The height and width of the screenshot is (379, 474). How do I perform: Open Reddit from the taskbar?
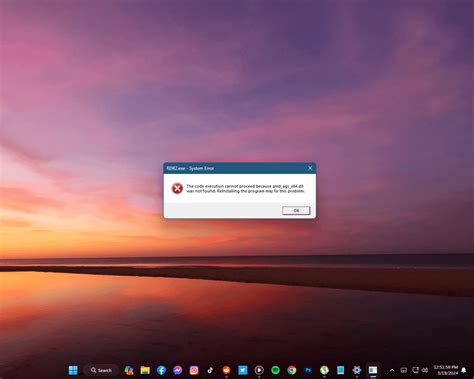point(226,370)
